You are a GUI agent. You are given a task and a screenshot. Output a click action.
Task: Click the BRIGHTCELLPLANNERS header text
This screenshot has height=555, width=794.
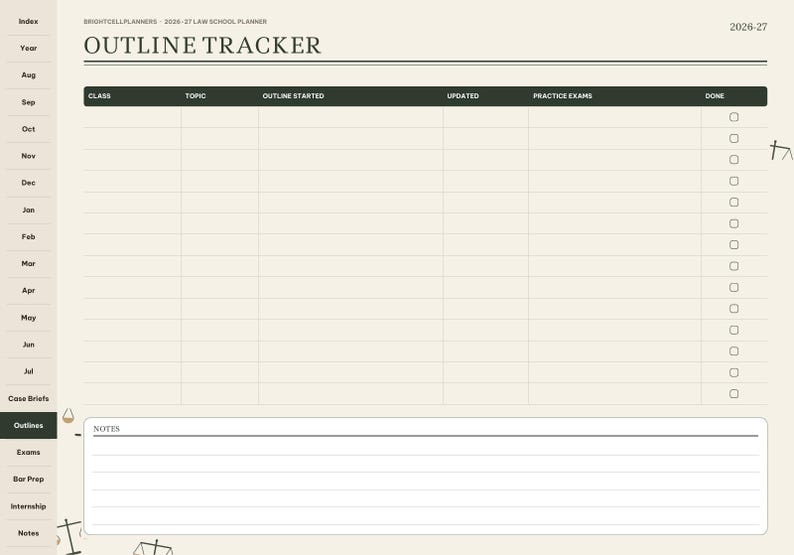click(121, 22)
